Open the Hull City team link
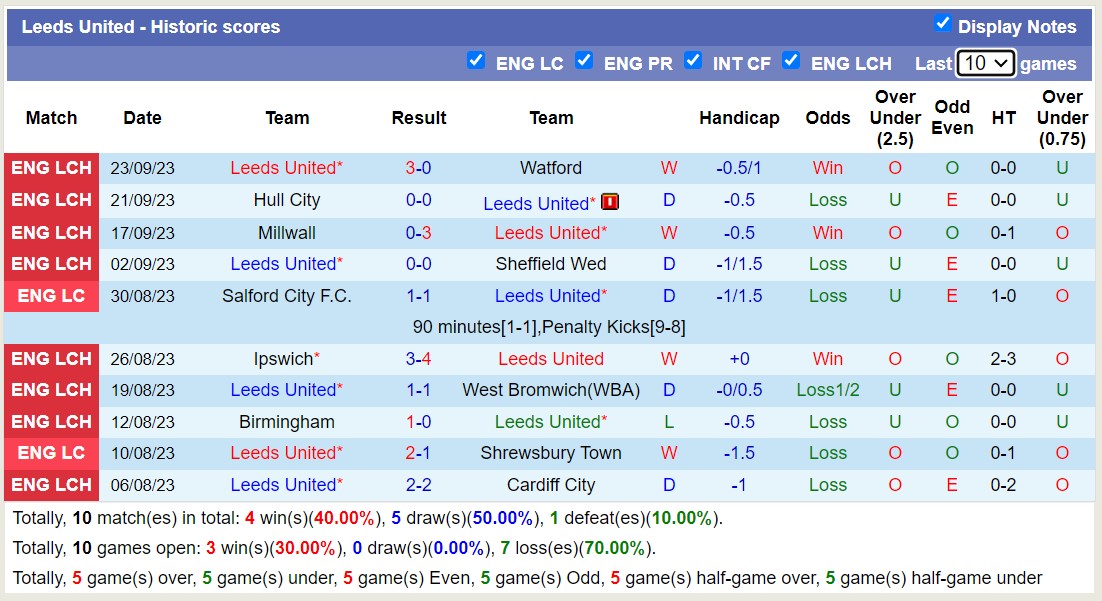 287,199
